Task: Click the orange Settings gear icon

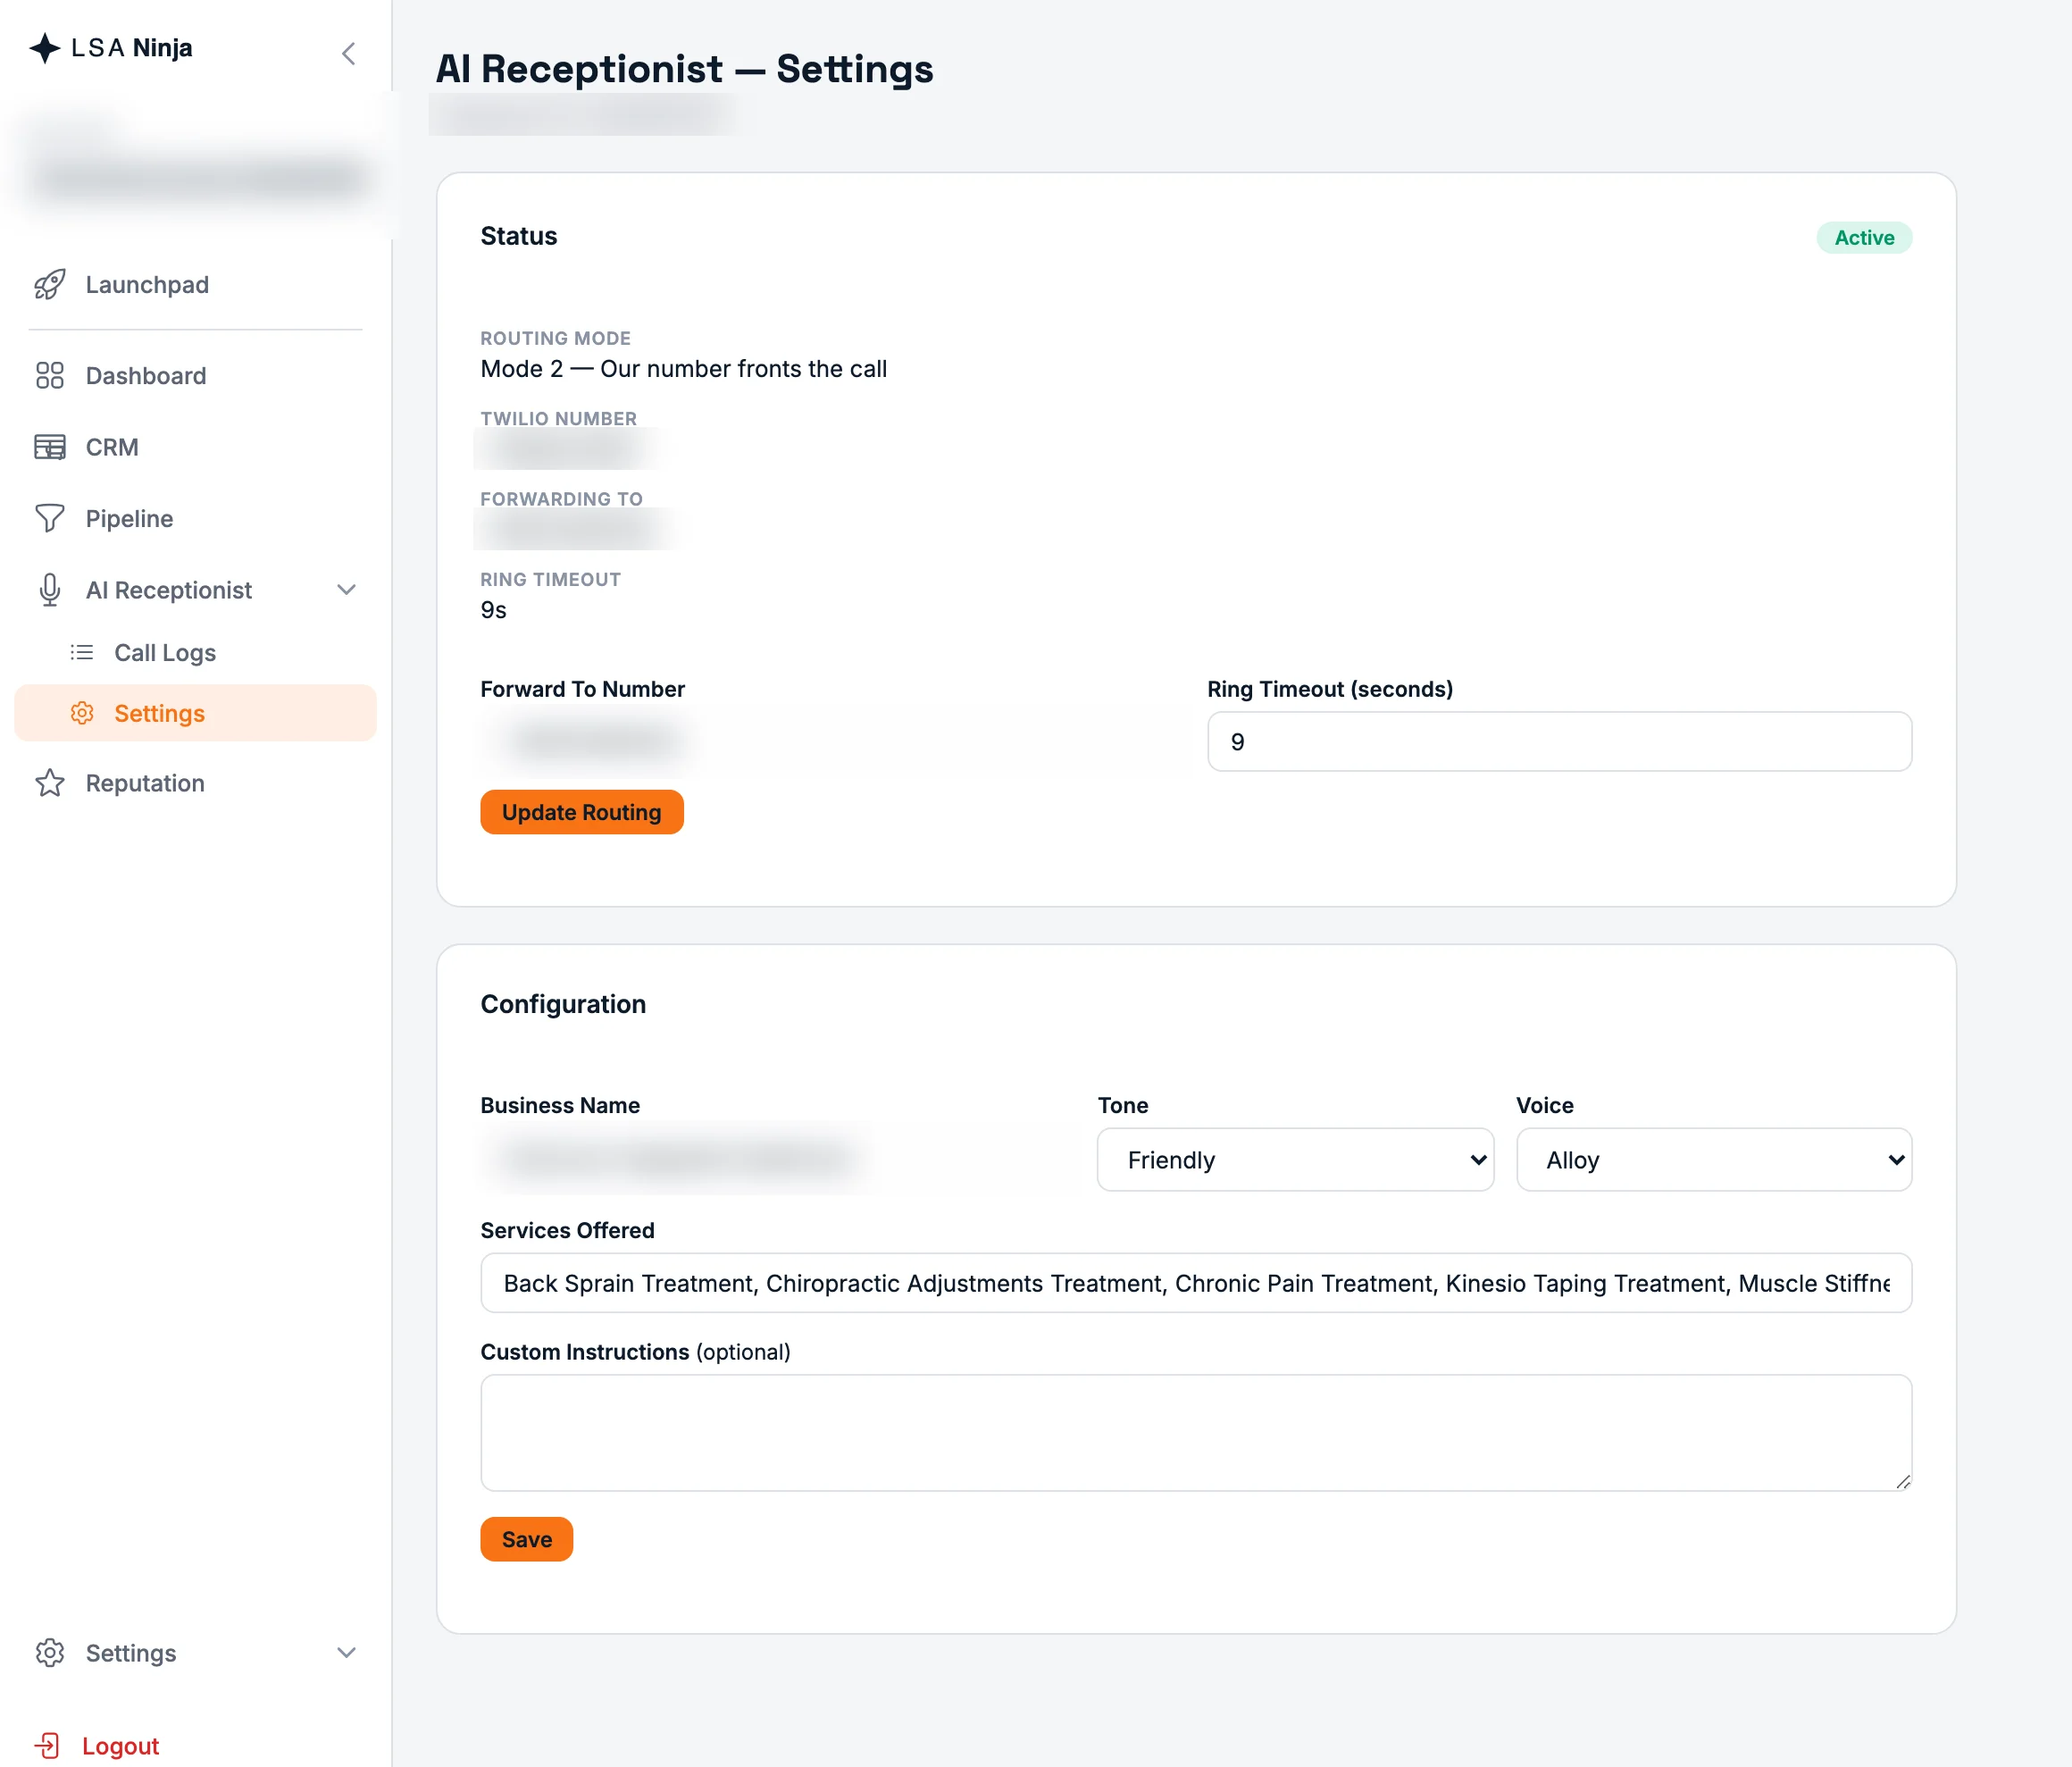Action: (82, 713)
